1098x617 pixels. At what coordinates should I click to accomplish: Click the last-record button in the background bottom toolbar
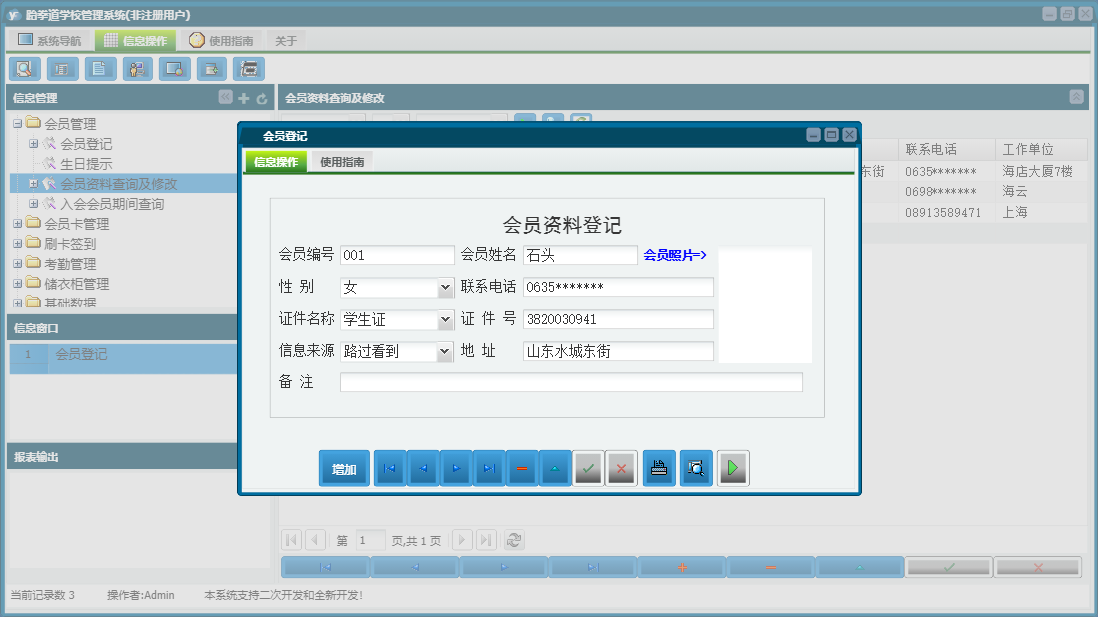pyautogui.click(x=593, y=567)
